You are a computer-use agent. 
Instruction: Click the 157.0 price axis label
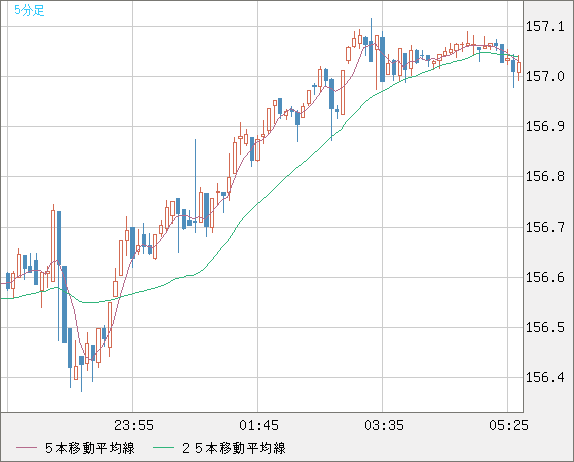545,77
